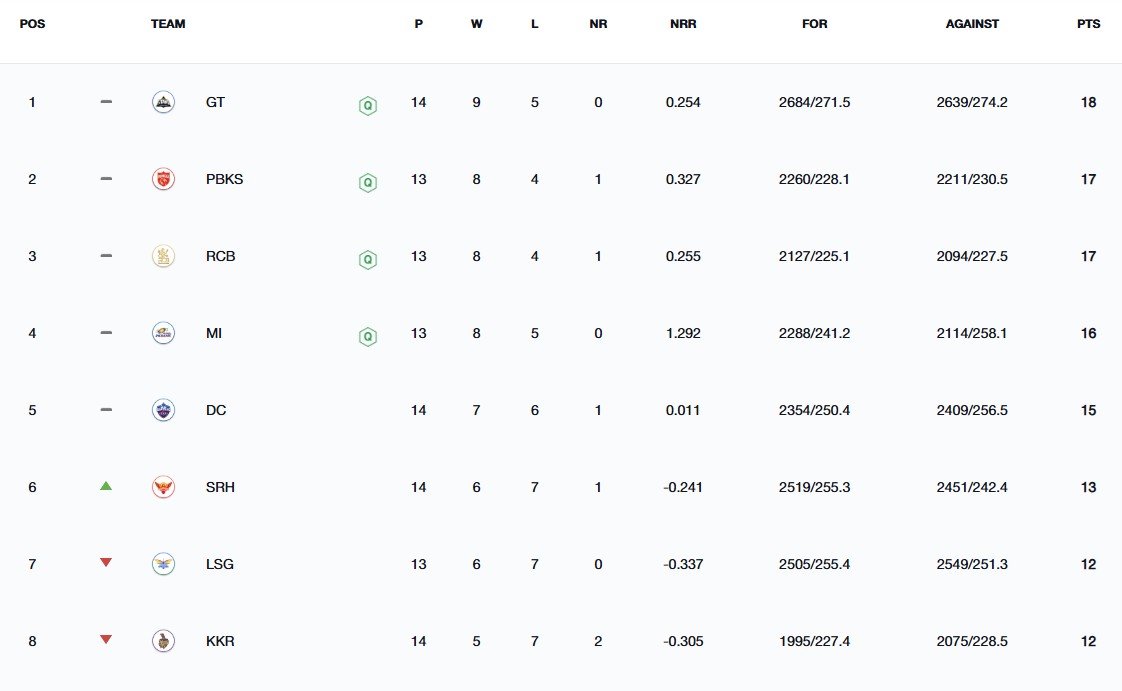This screenshot has height=691, width=1122.
Task: Select the AGAINST column header
Action: 972,24
